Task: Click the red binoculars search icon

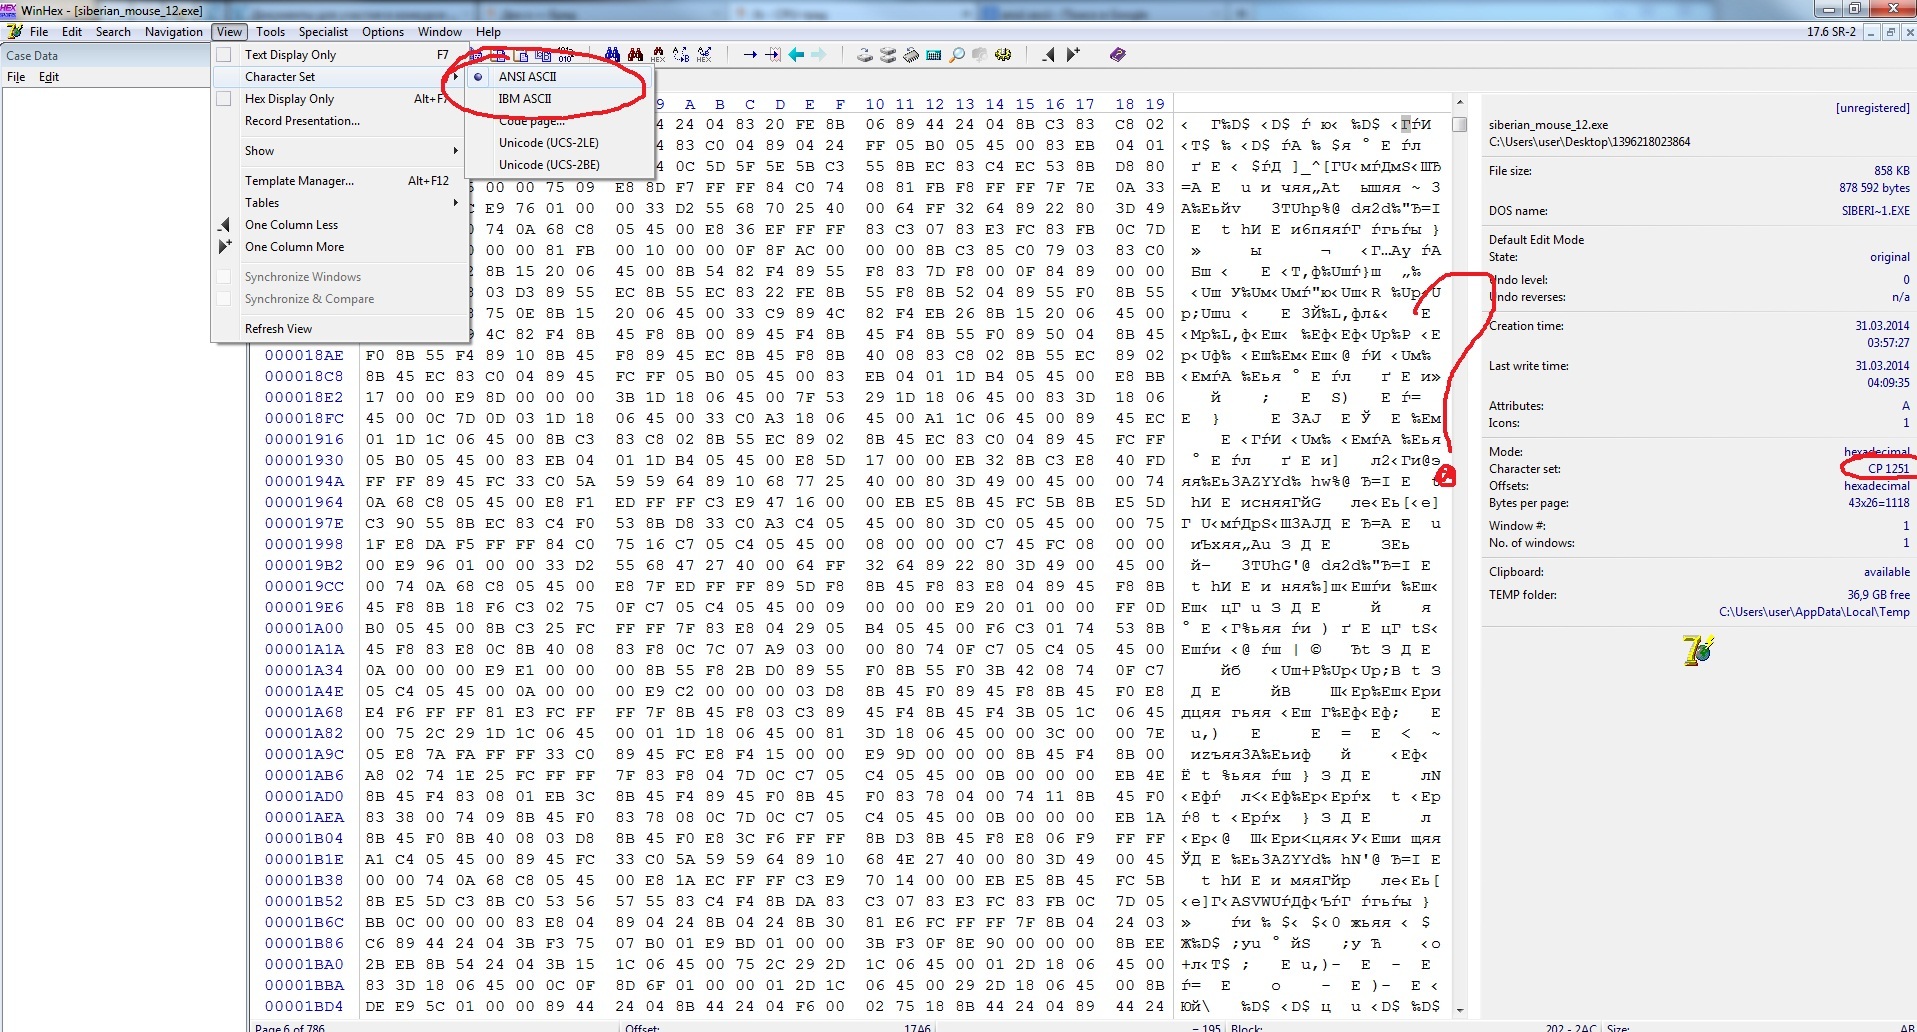Action: click(x=635, y=55)
